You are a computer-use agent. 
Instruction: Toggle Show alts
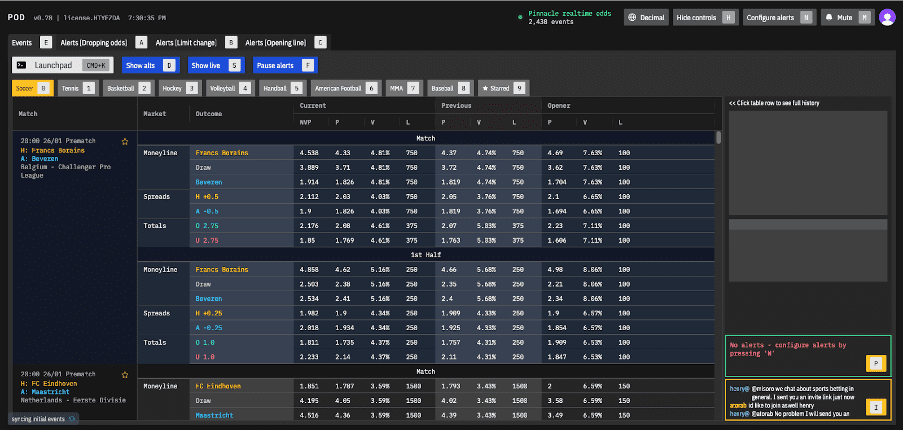click(x=150, y=65)
